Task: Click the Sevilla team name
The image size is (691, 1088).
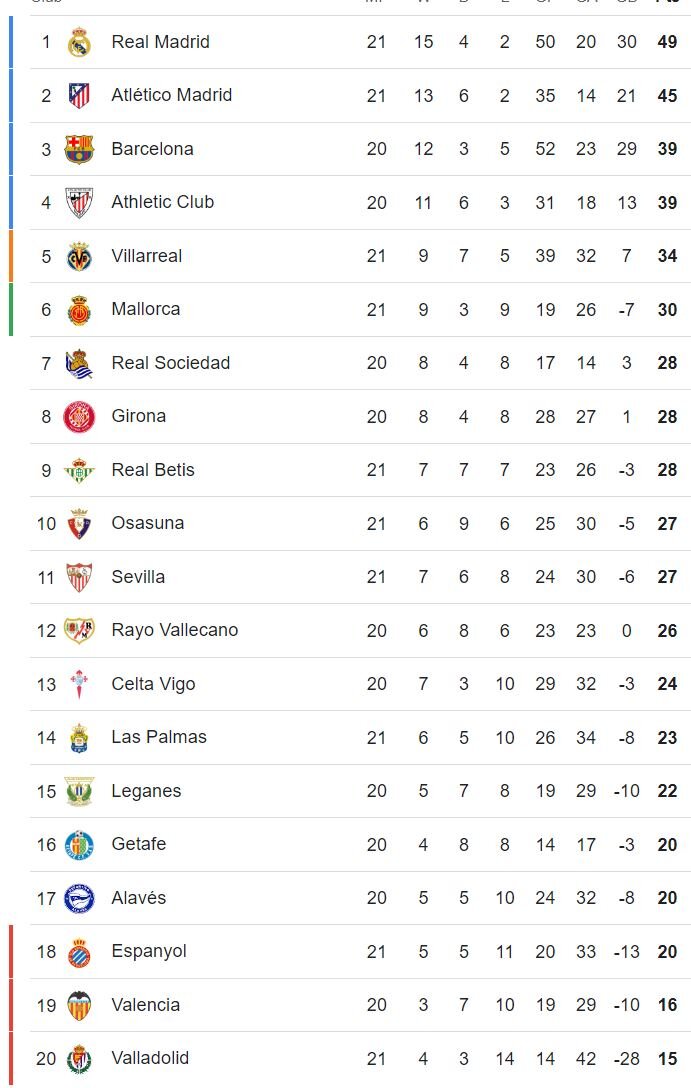Action: pos(138,577)
